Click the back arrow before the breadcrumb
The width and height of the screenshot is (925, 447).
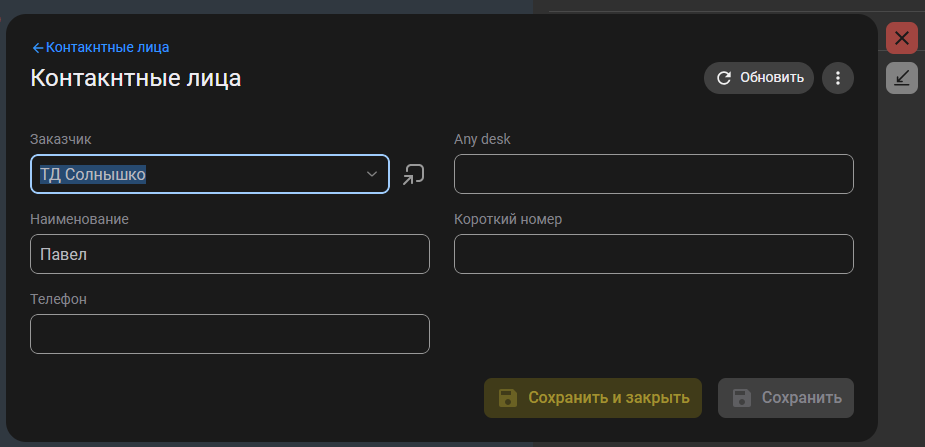(x=38, y=47)
